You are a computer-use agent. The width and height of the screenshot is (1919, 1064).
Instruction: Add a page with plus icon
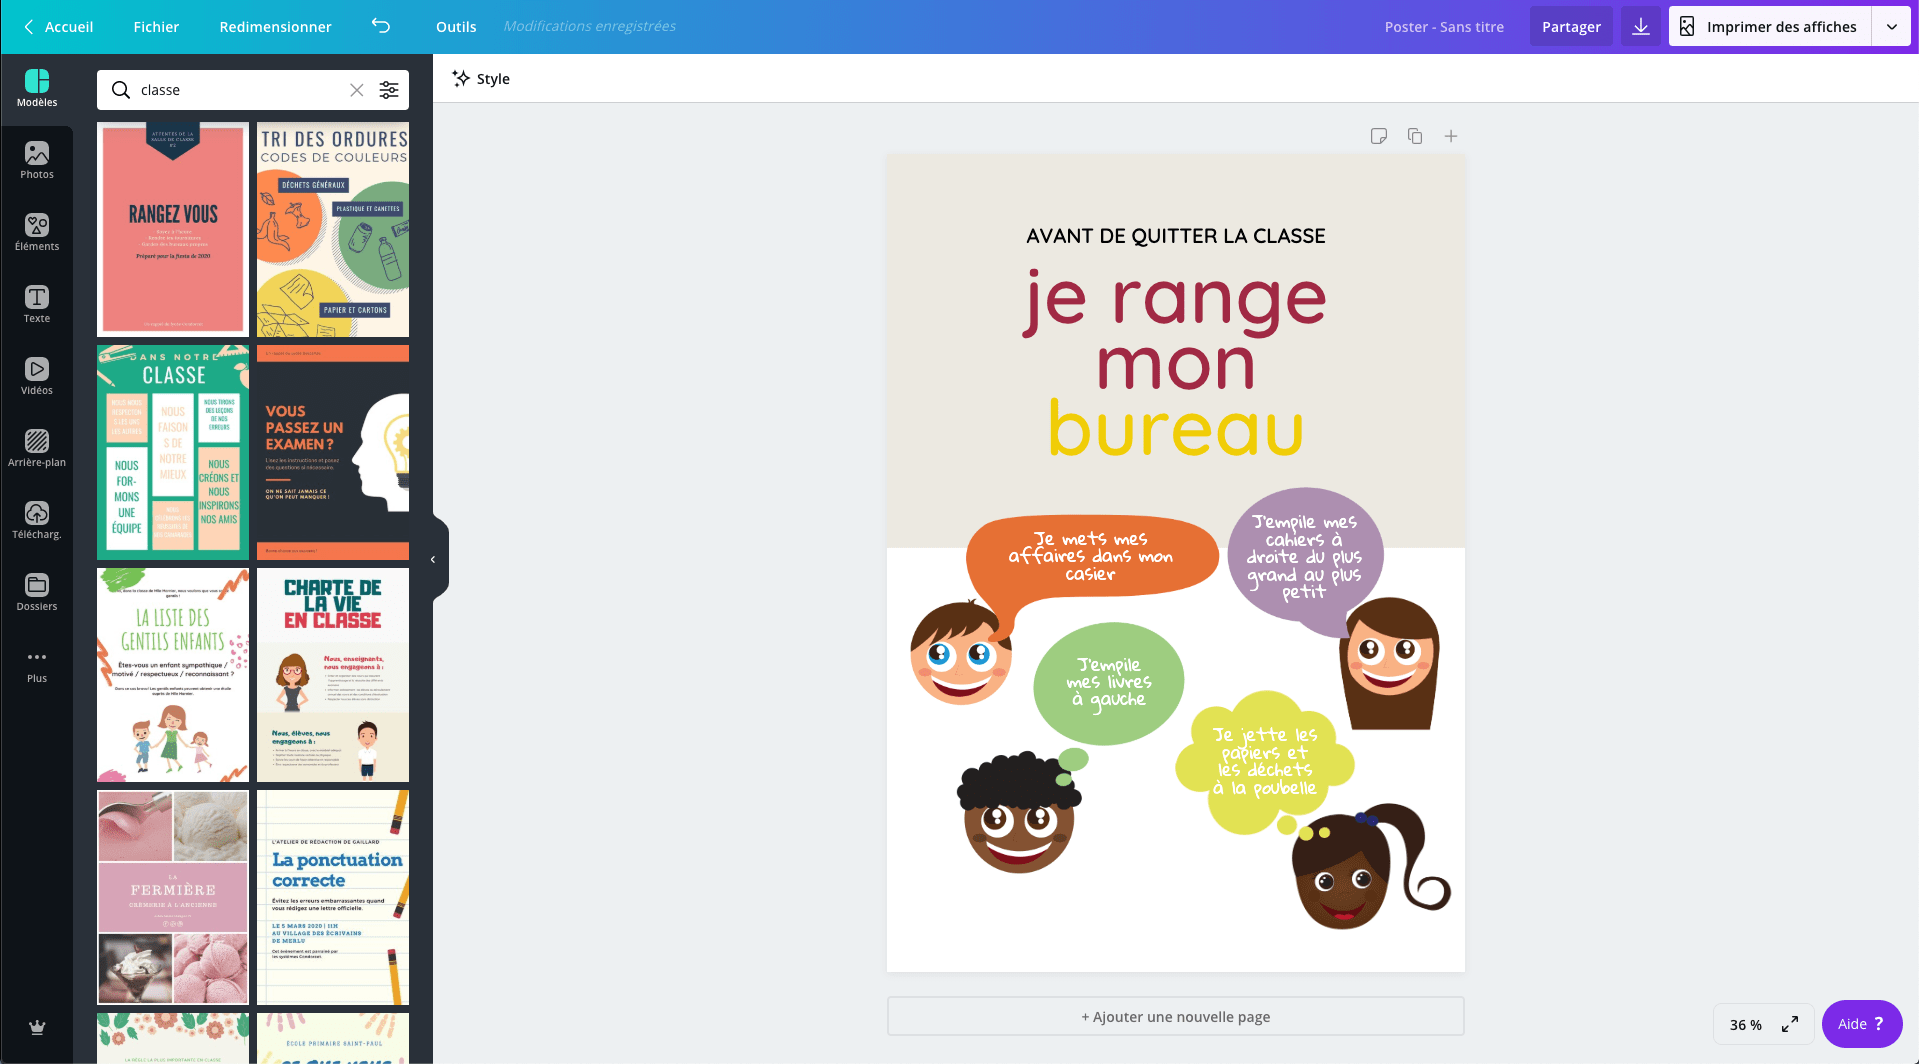click(1451, 136)
